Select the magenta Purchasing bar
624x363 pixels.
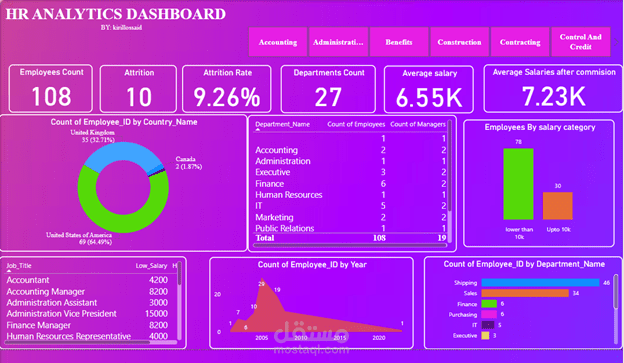(x=489, y=314)
